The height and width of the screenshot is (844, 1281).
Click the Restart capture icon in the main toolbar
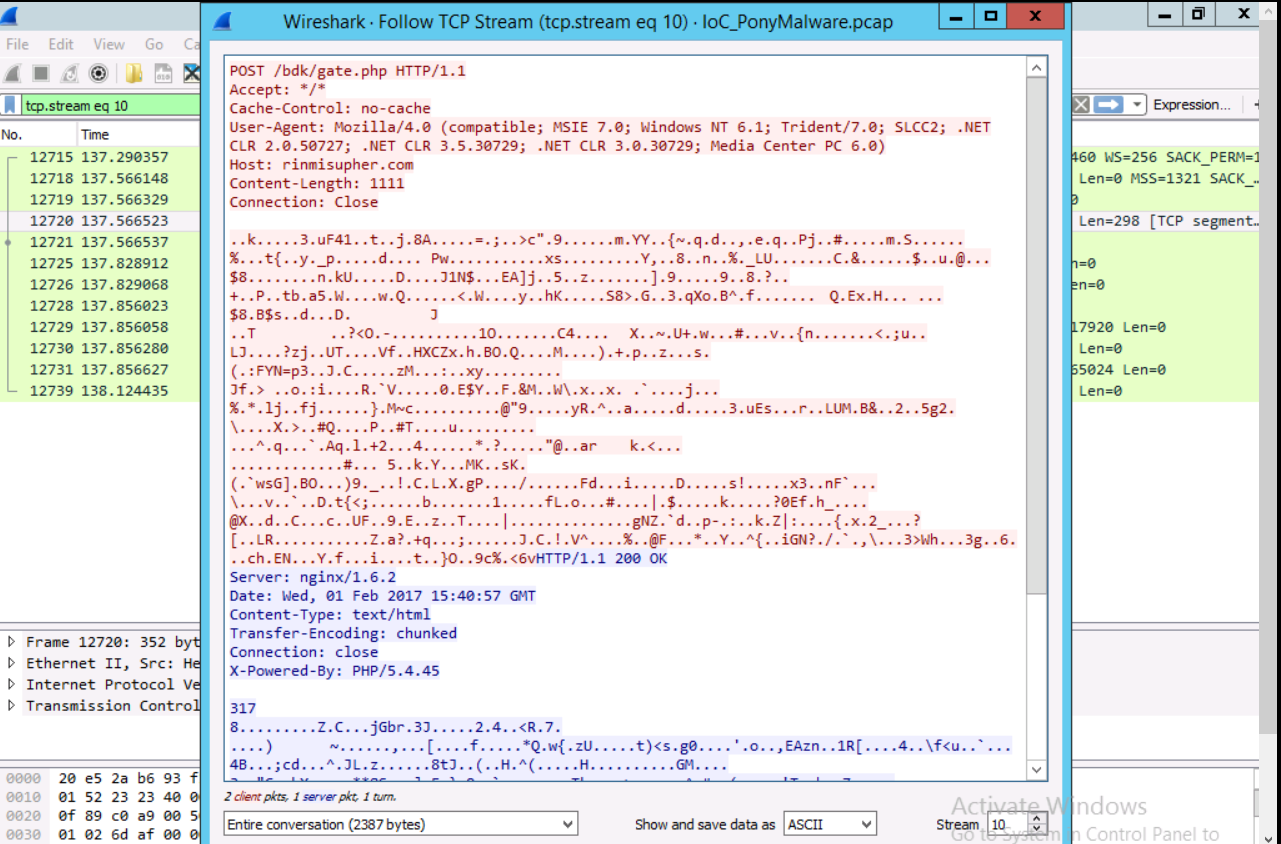pos(69,73)
